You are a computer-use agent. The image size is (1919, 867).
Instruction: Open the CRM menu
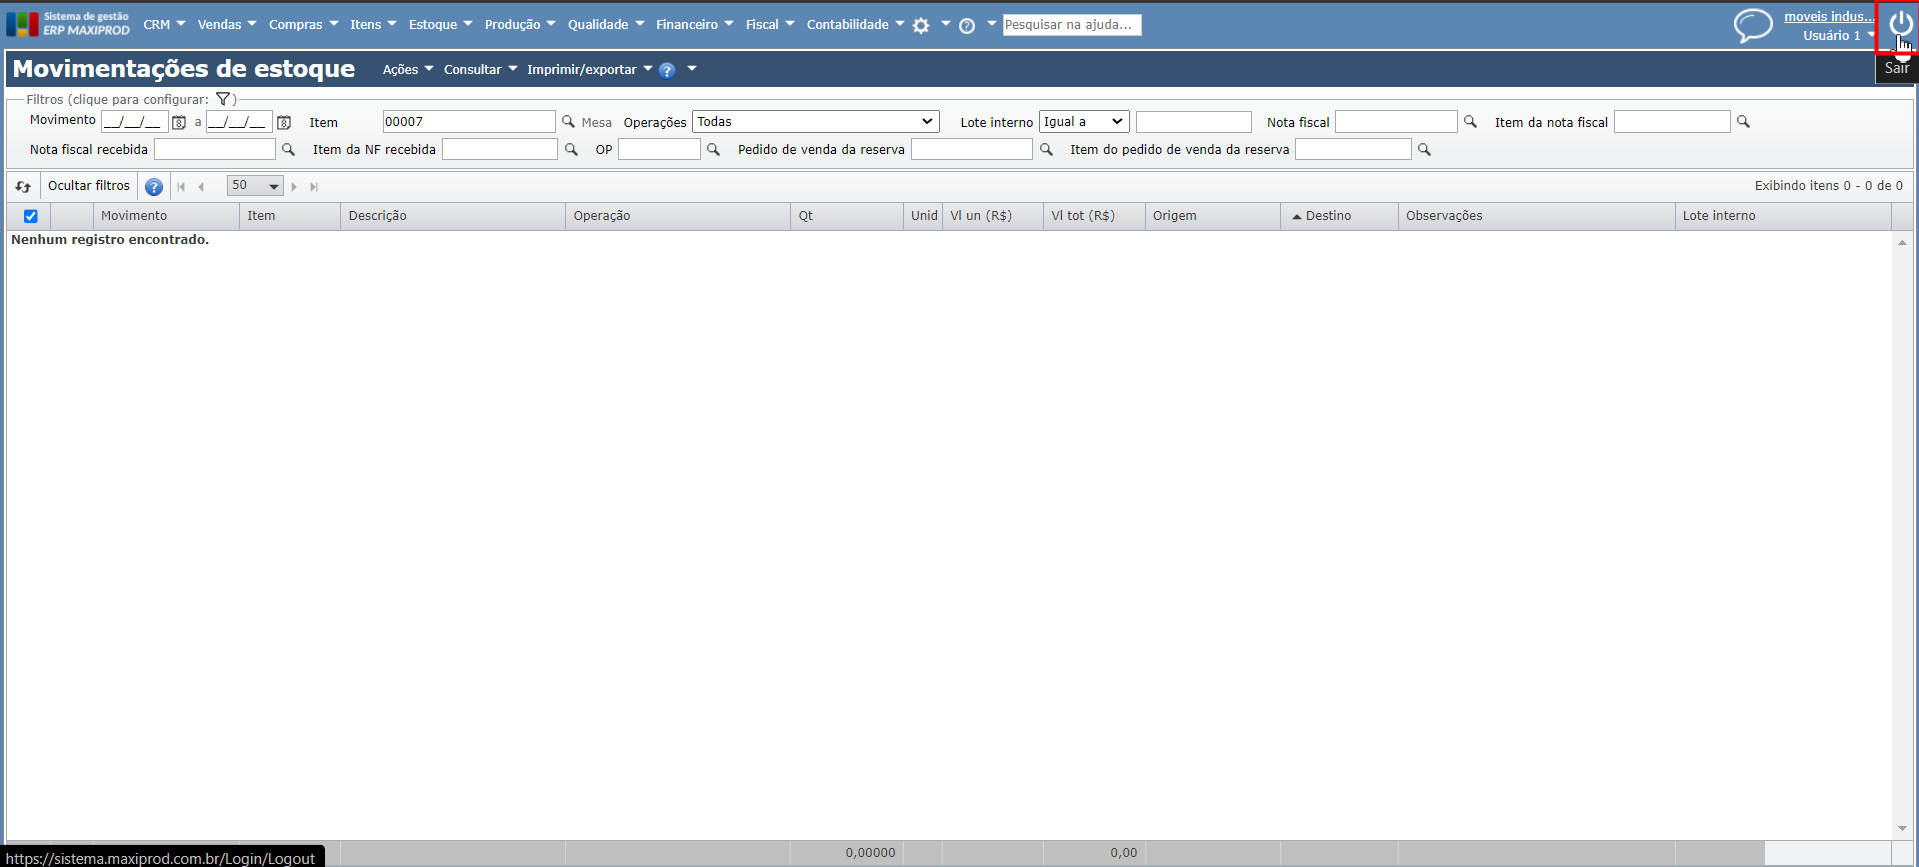[164, 24]
